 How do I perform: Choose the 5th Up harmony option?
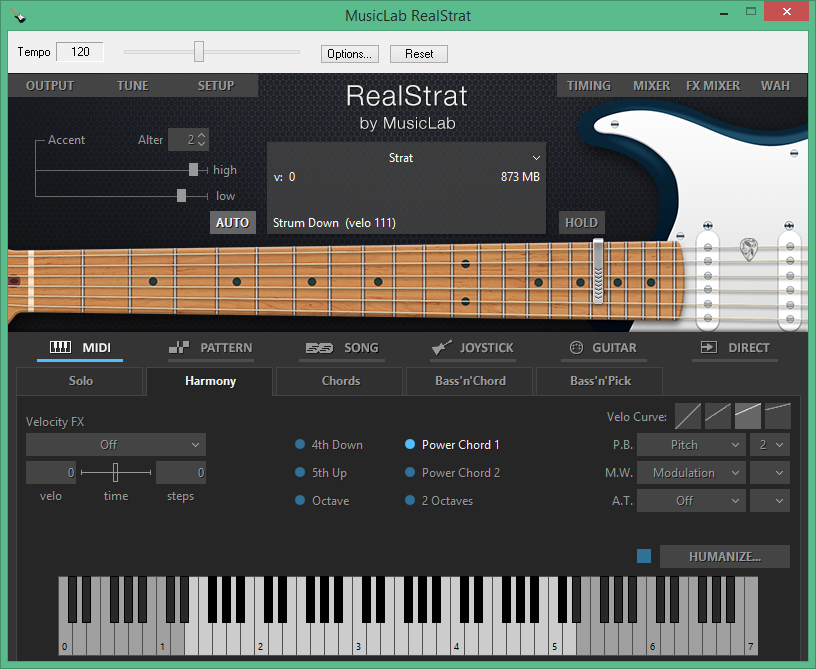tap(321, 473)
